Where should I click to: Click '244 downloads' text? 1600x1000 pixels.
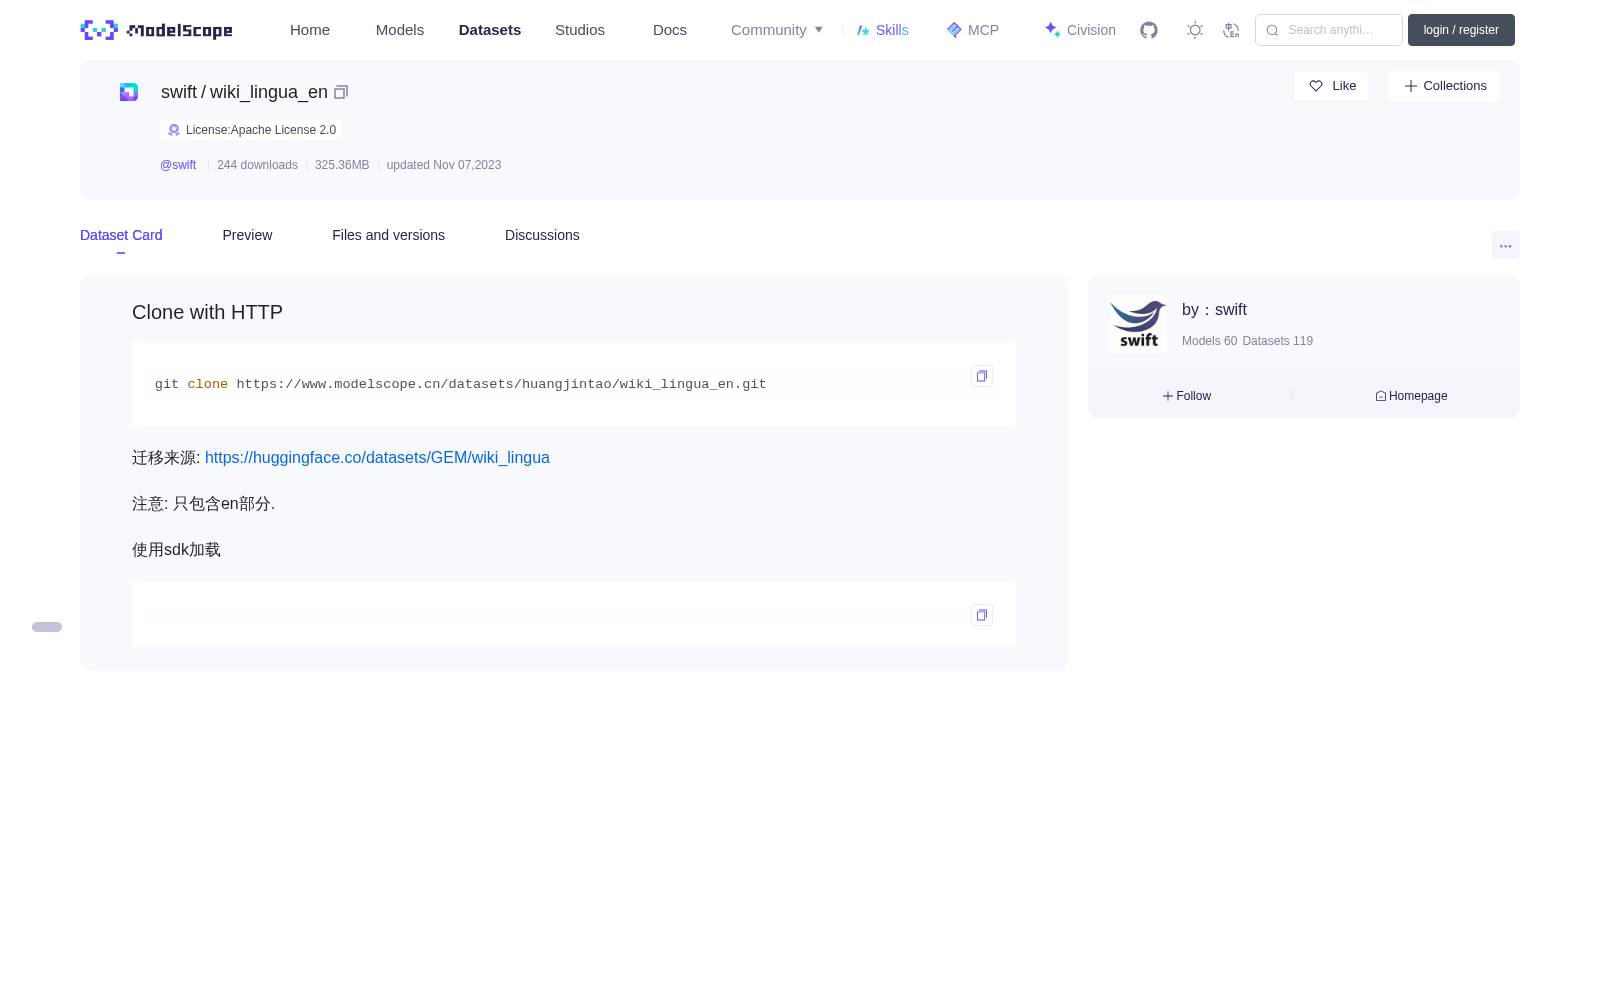257,165
